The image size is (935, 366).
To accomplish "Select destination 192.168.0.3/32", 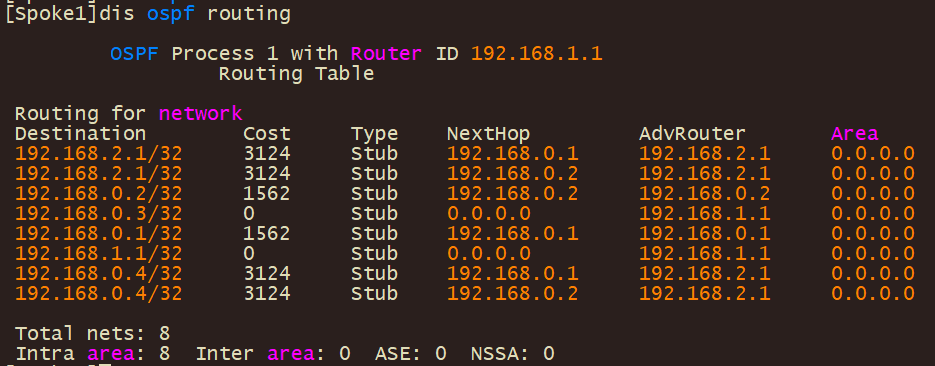I will [98, 213].
